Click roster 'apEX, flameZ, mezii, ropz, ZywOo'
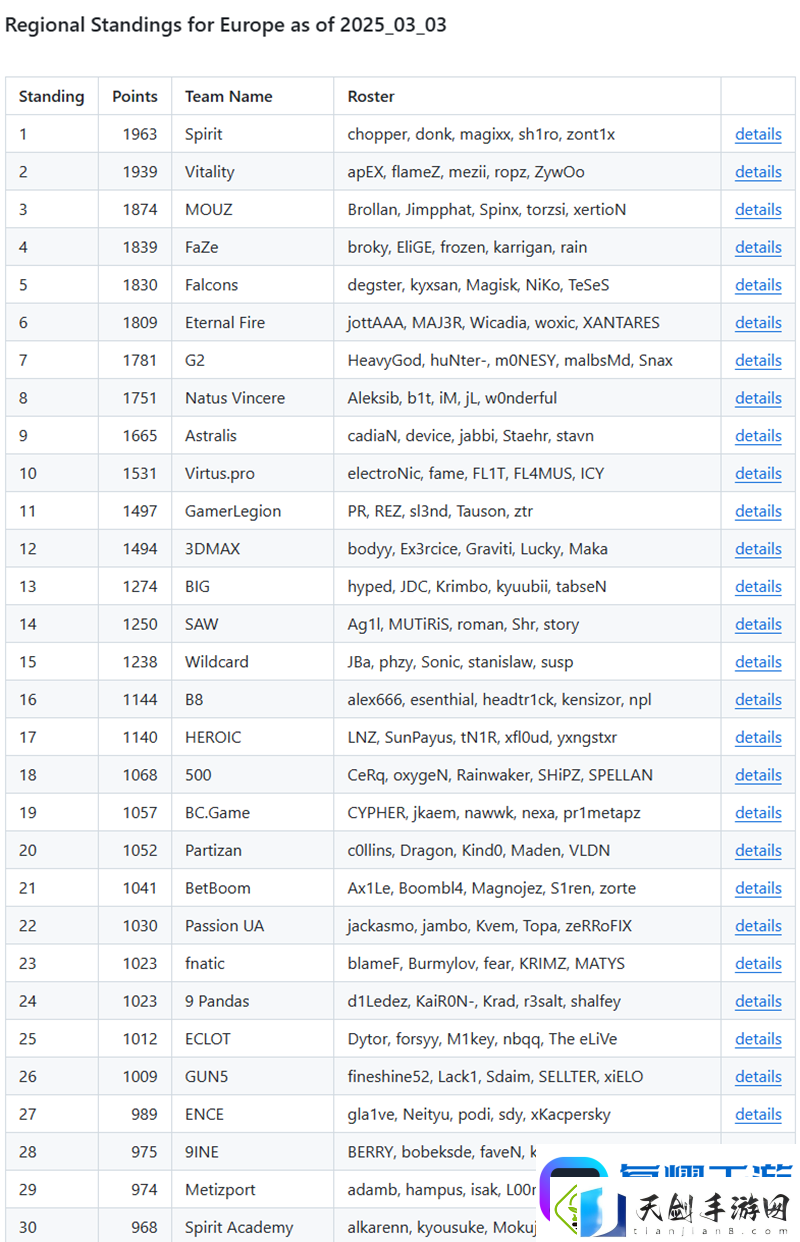The width and height of the screenshot is (800, 1242). (466, 172)
